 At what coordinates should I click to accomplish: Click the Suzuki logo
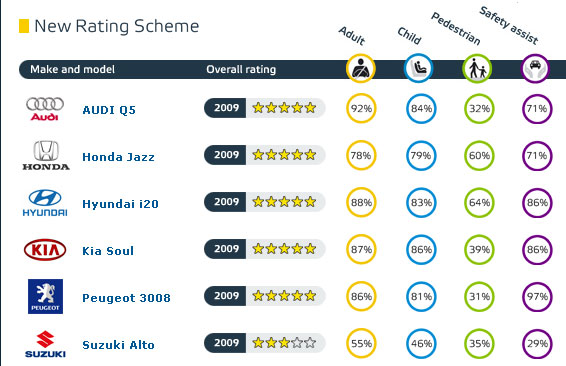click(x=45, y=344)
